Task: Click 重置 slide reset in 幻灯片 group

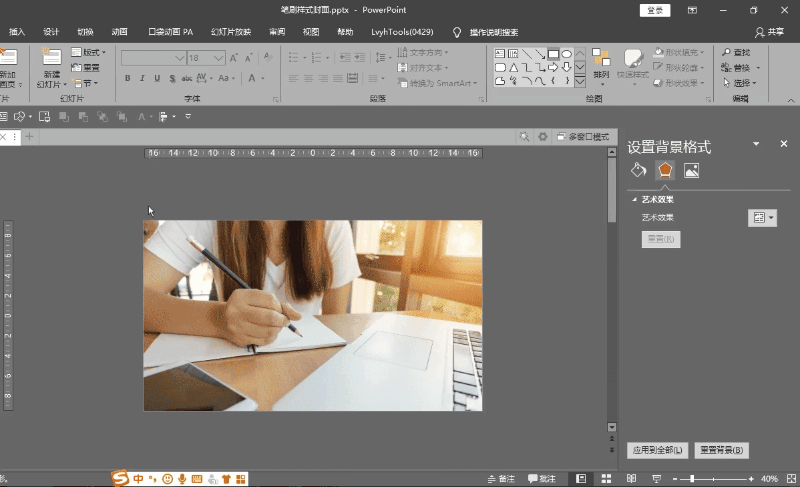Action: 85,67
